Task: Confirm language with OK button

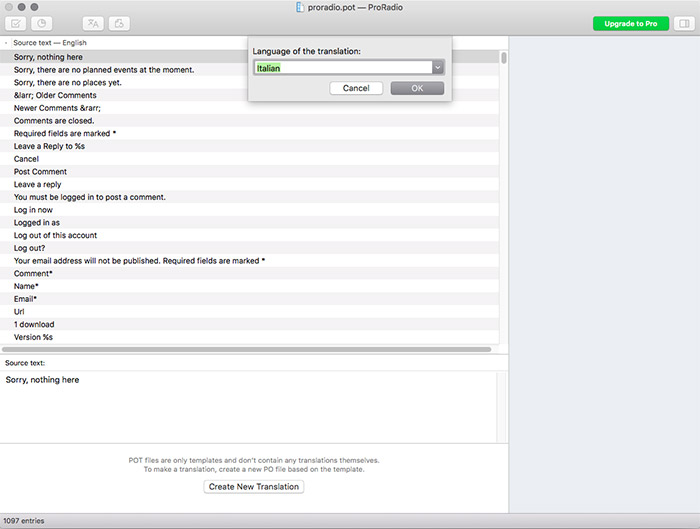Action: pos(417,88)
